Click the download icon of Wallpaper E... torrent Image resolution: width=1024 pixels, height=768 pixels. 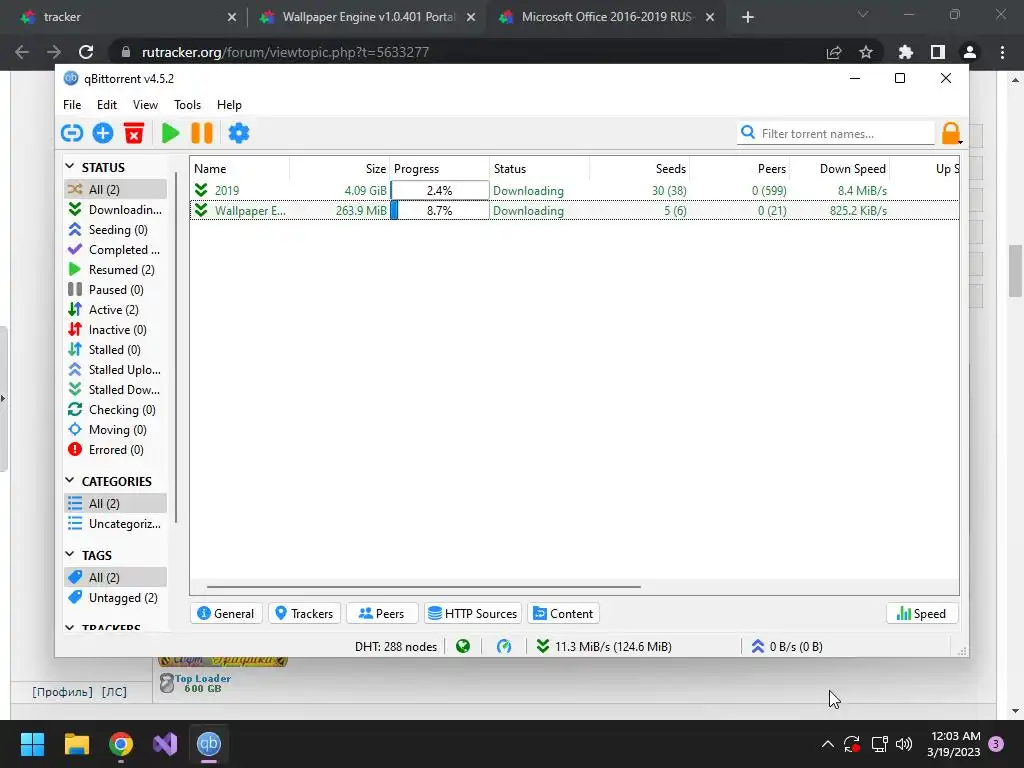pos(201,210)
